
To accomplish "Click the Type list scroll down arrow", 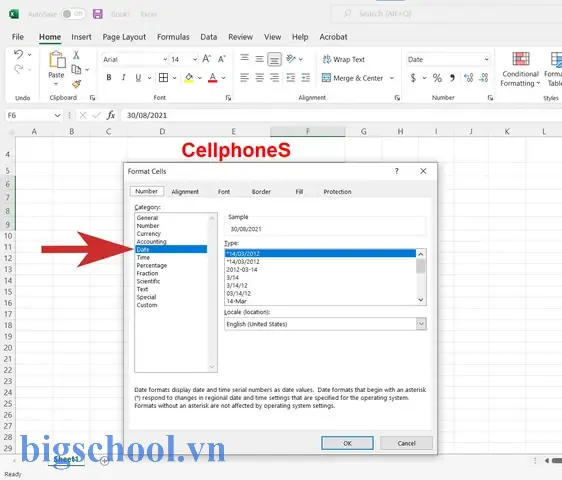I will 421,300.
